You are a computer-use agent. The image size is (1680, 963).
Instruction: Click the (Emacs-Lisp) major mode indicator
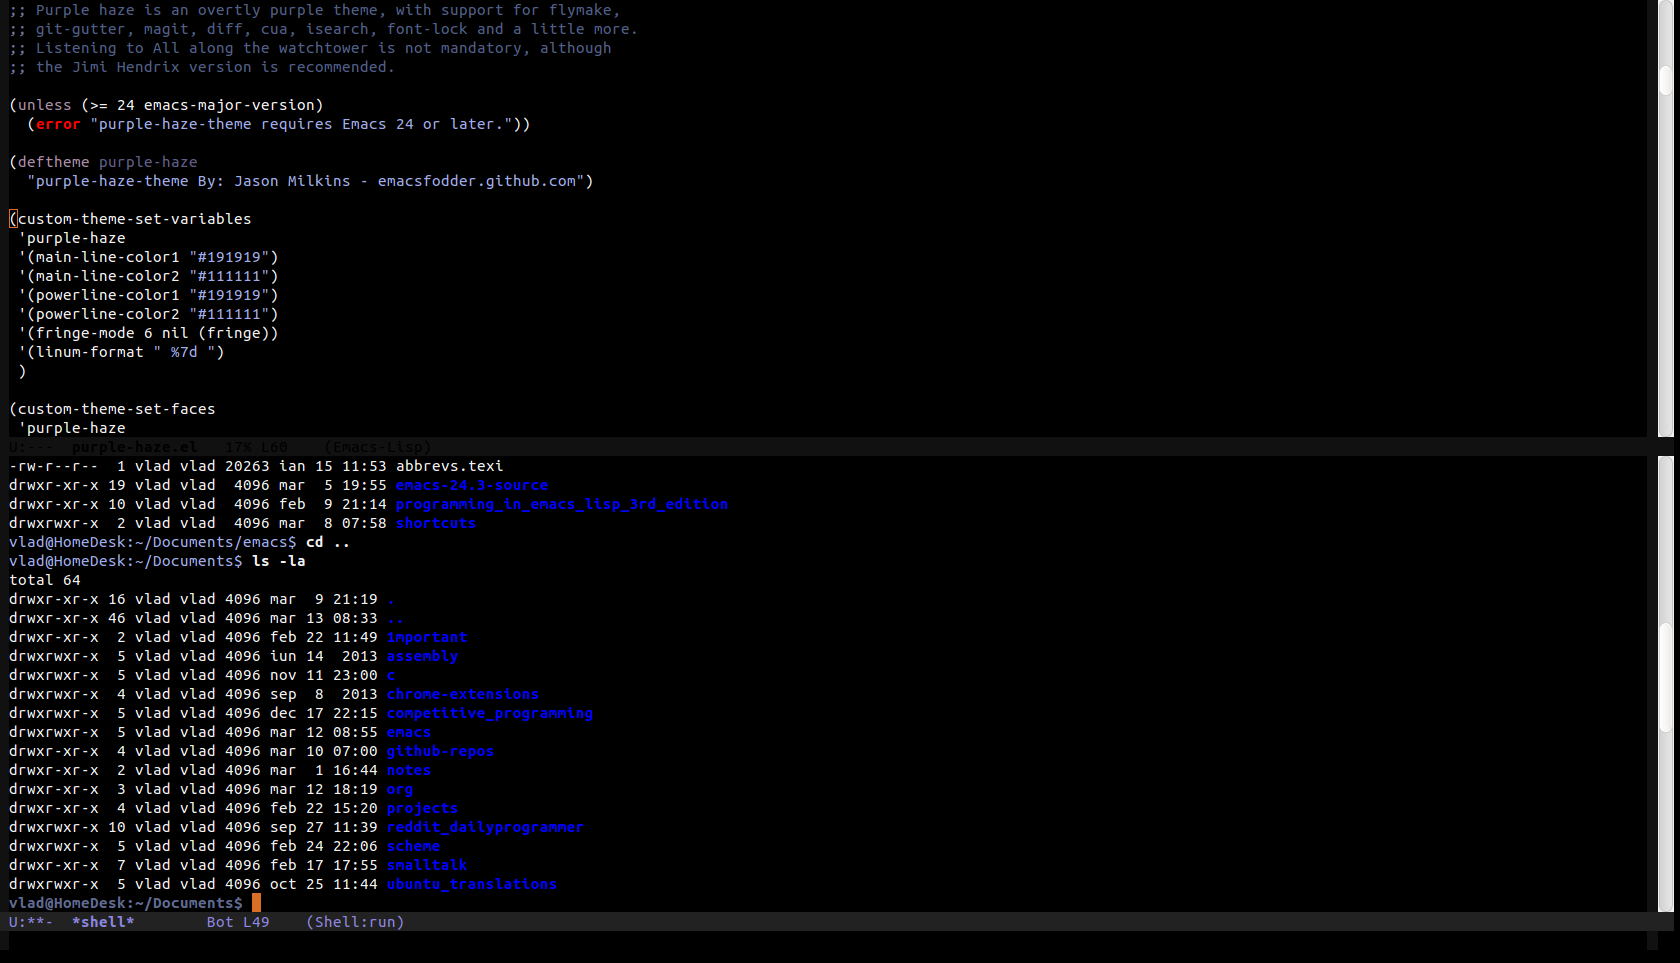pyautogui.click(x=377, y=447)
